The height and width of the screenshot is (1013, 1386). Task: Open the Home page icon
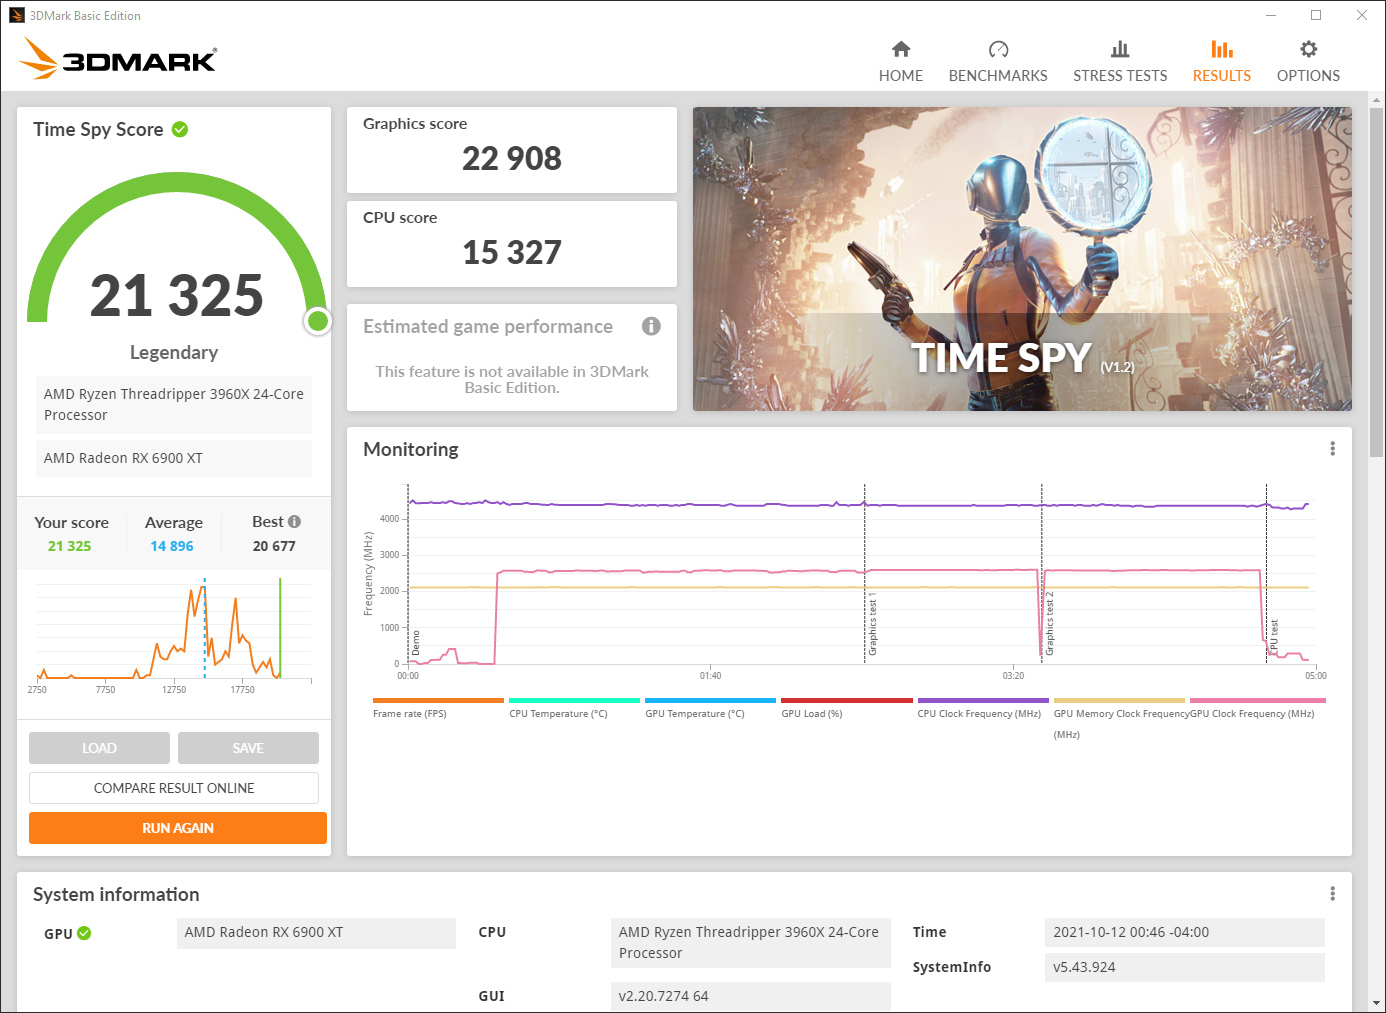pos(900,50)
